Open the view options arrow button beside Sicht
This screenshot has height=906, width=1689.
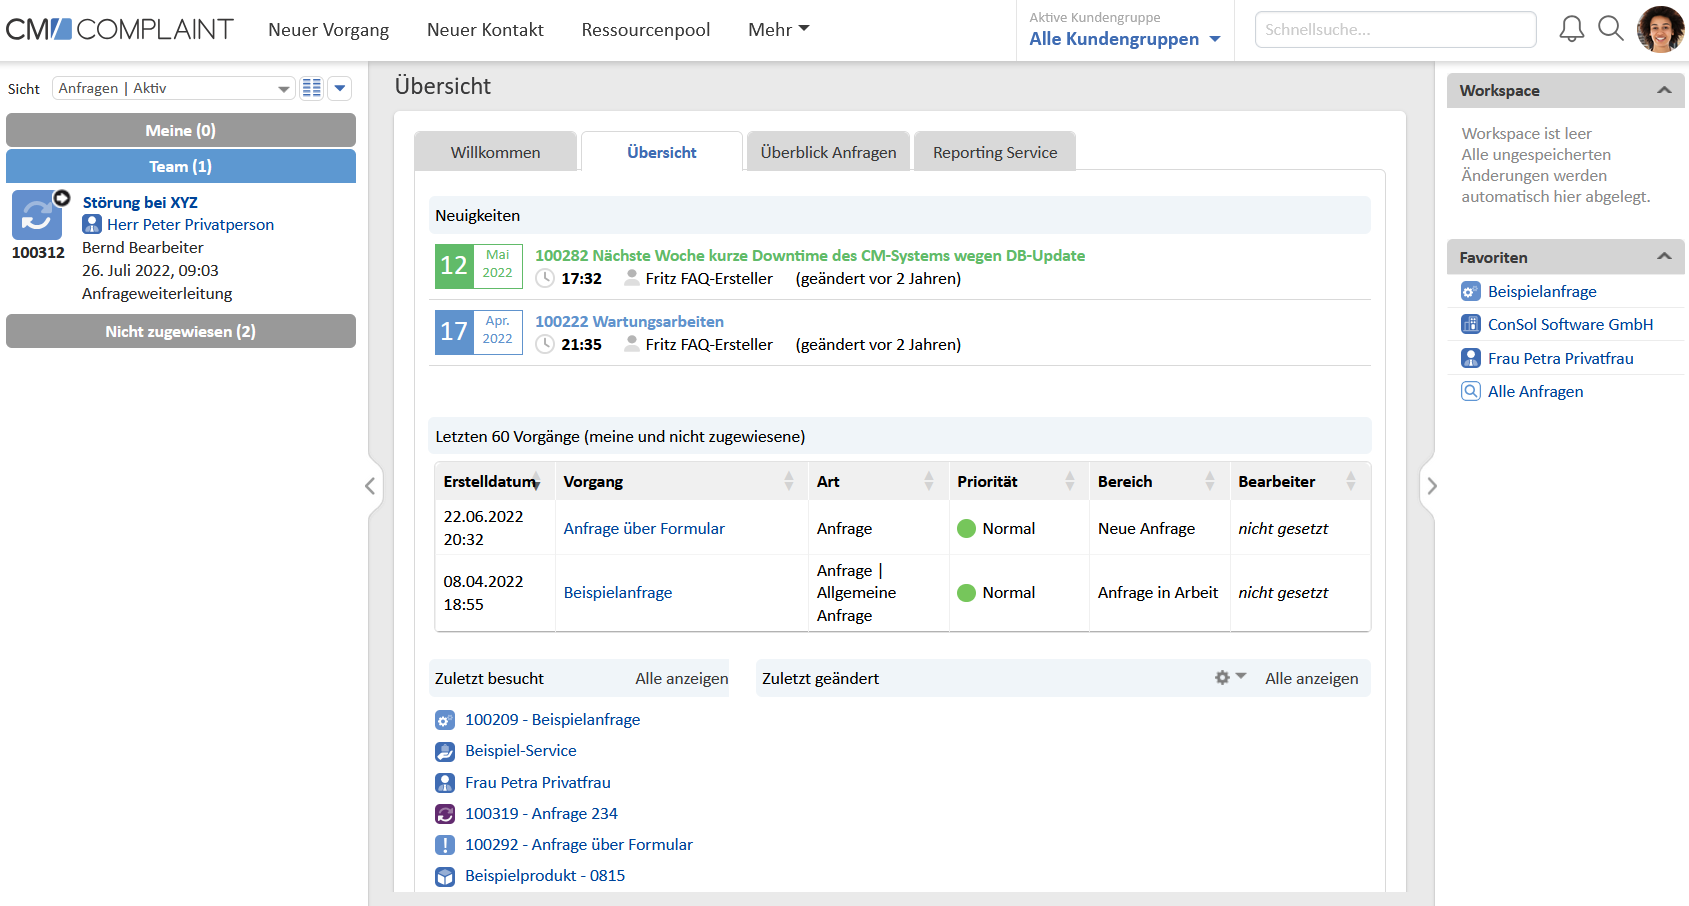pos(340,88)
